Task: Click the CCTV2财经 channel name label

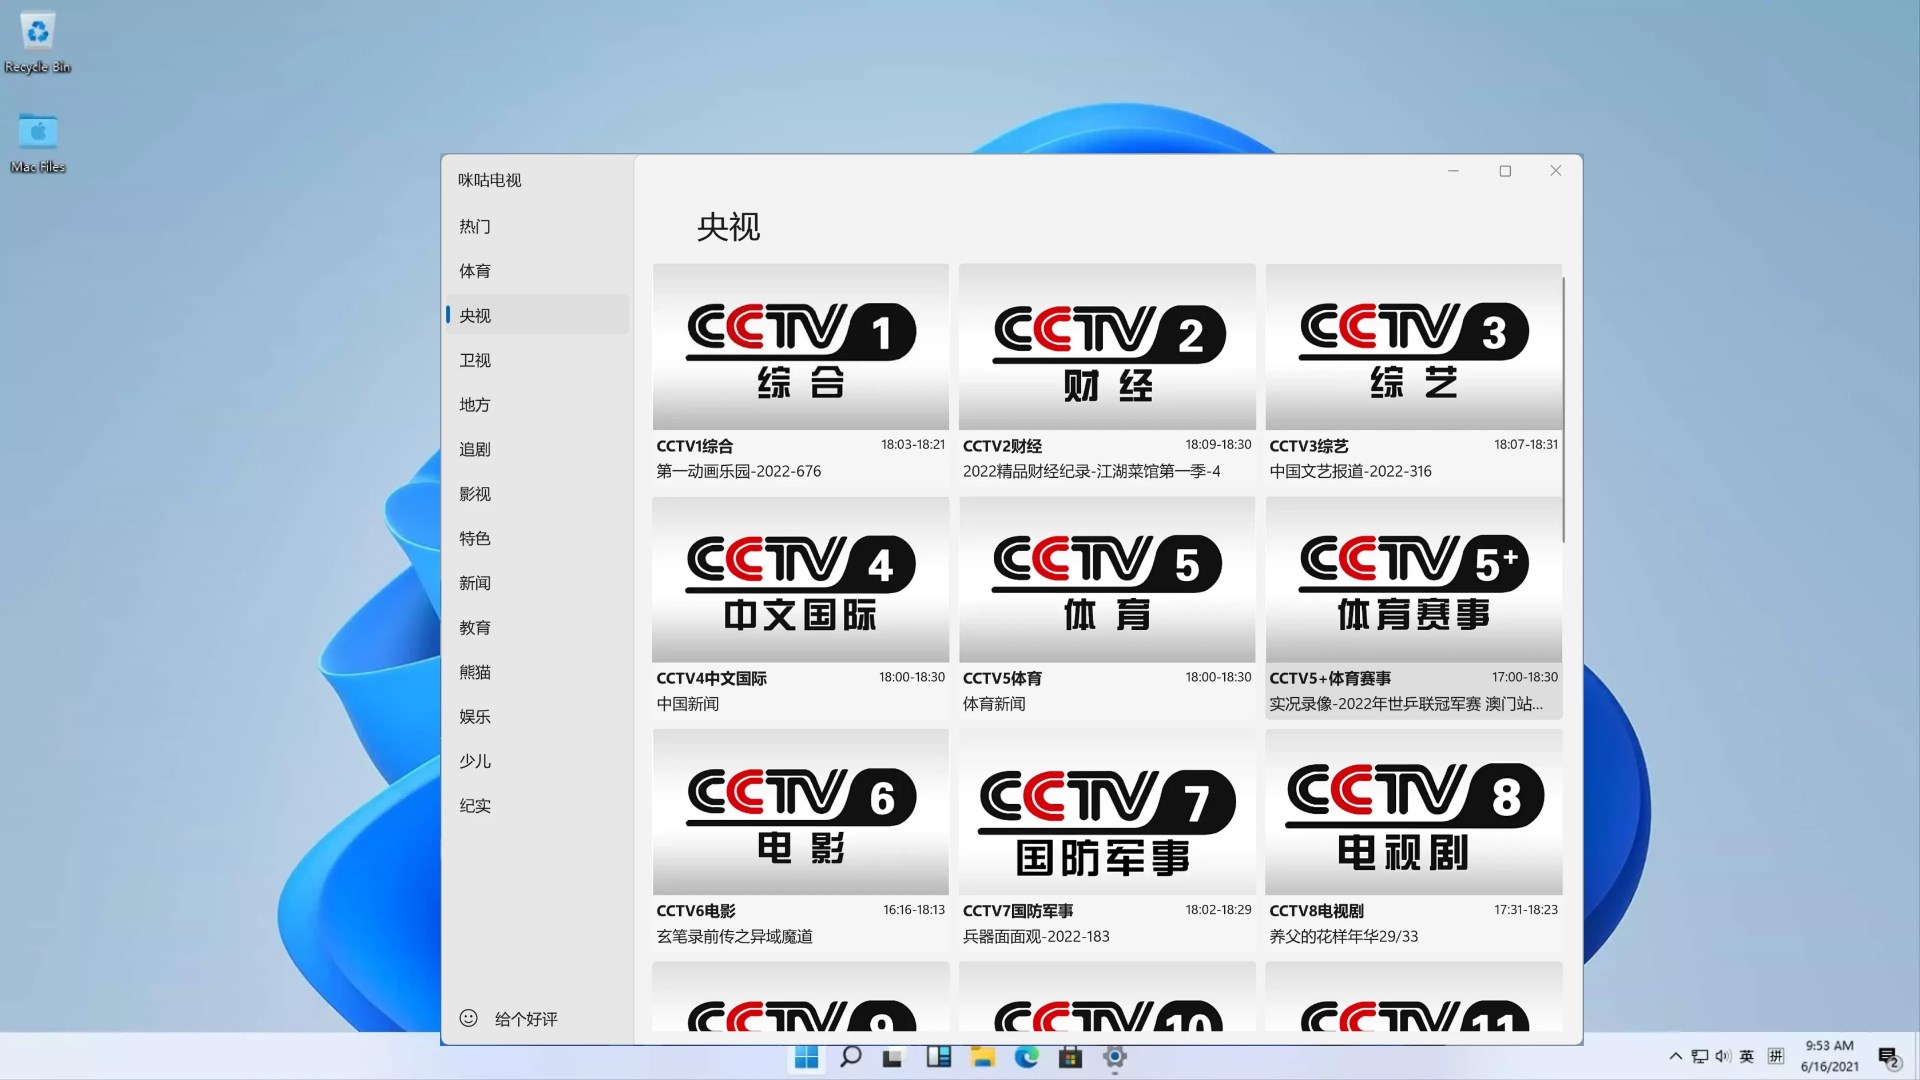Action: pos(1002,446)
